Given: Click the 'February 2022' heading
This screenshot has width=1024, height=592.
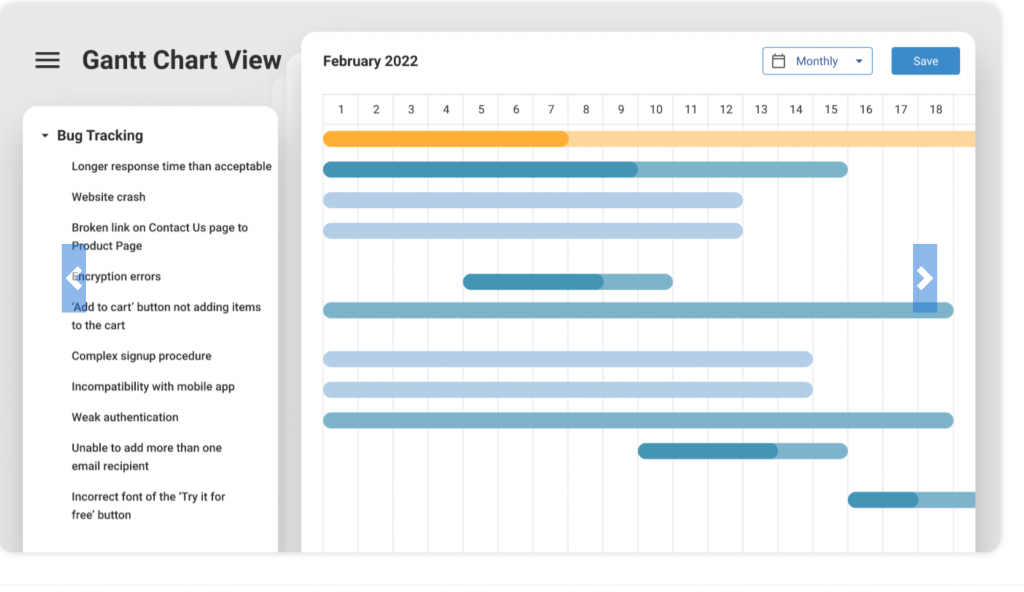Looking at the screenshot, I should 370,61.
